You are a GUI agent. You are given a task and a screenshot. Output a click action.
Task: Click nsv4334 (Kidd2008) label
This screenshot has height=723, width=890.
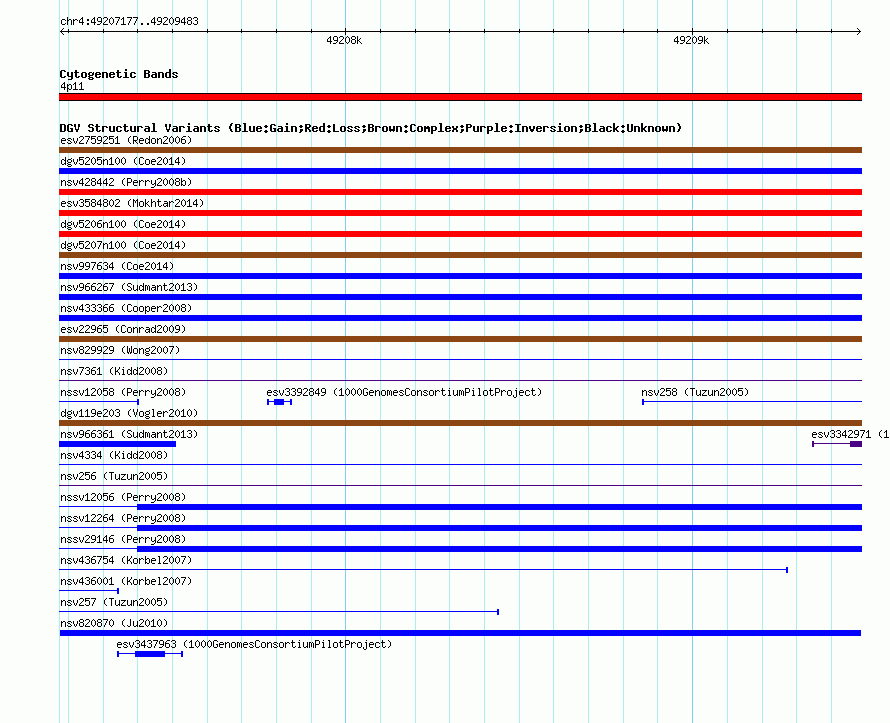click(114, 455)
